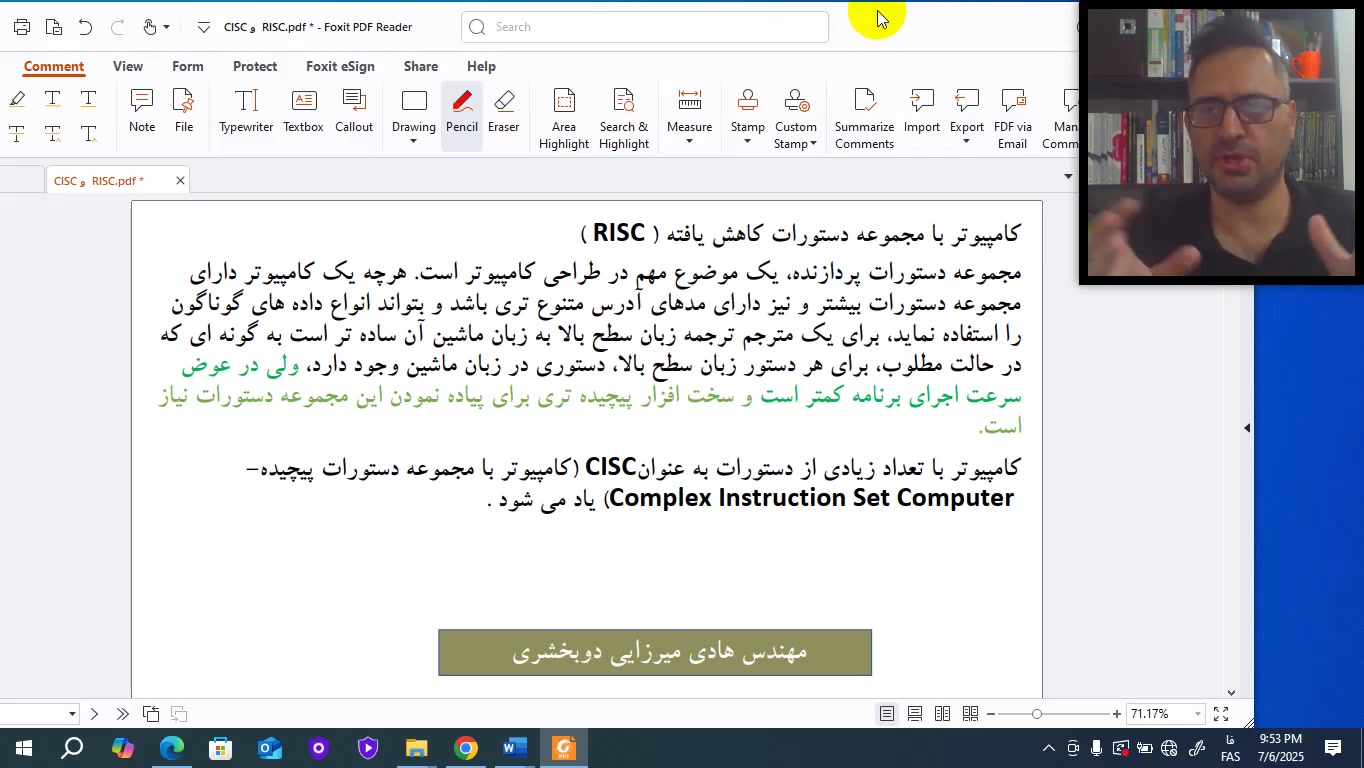Switch to the Share ribbon tab
The width and height of the screenshot is (1364, 768).
point(421,66)
